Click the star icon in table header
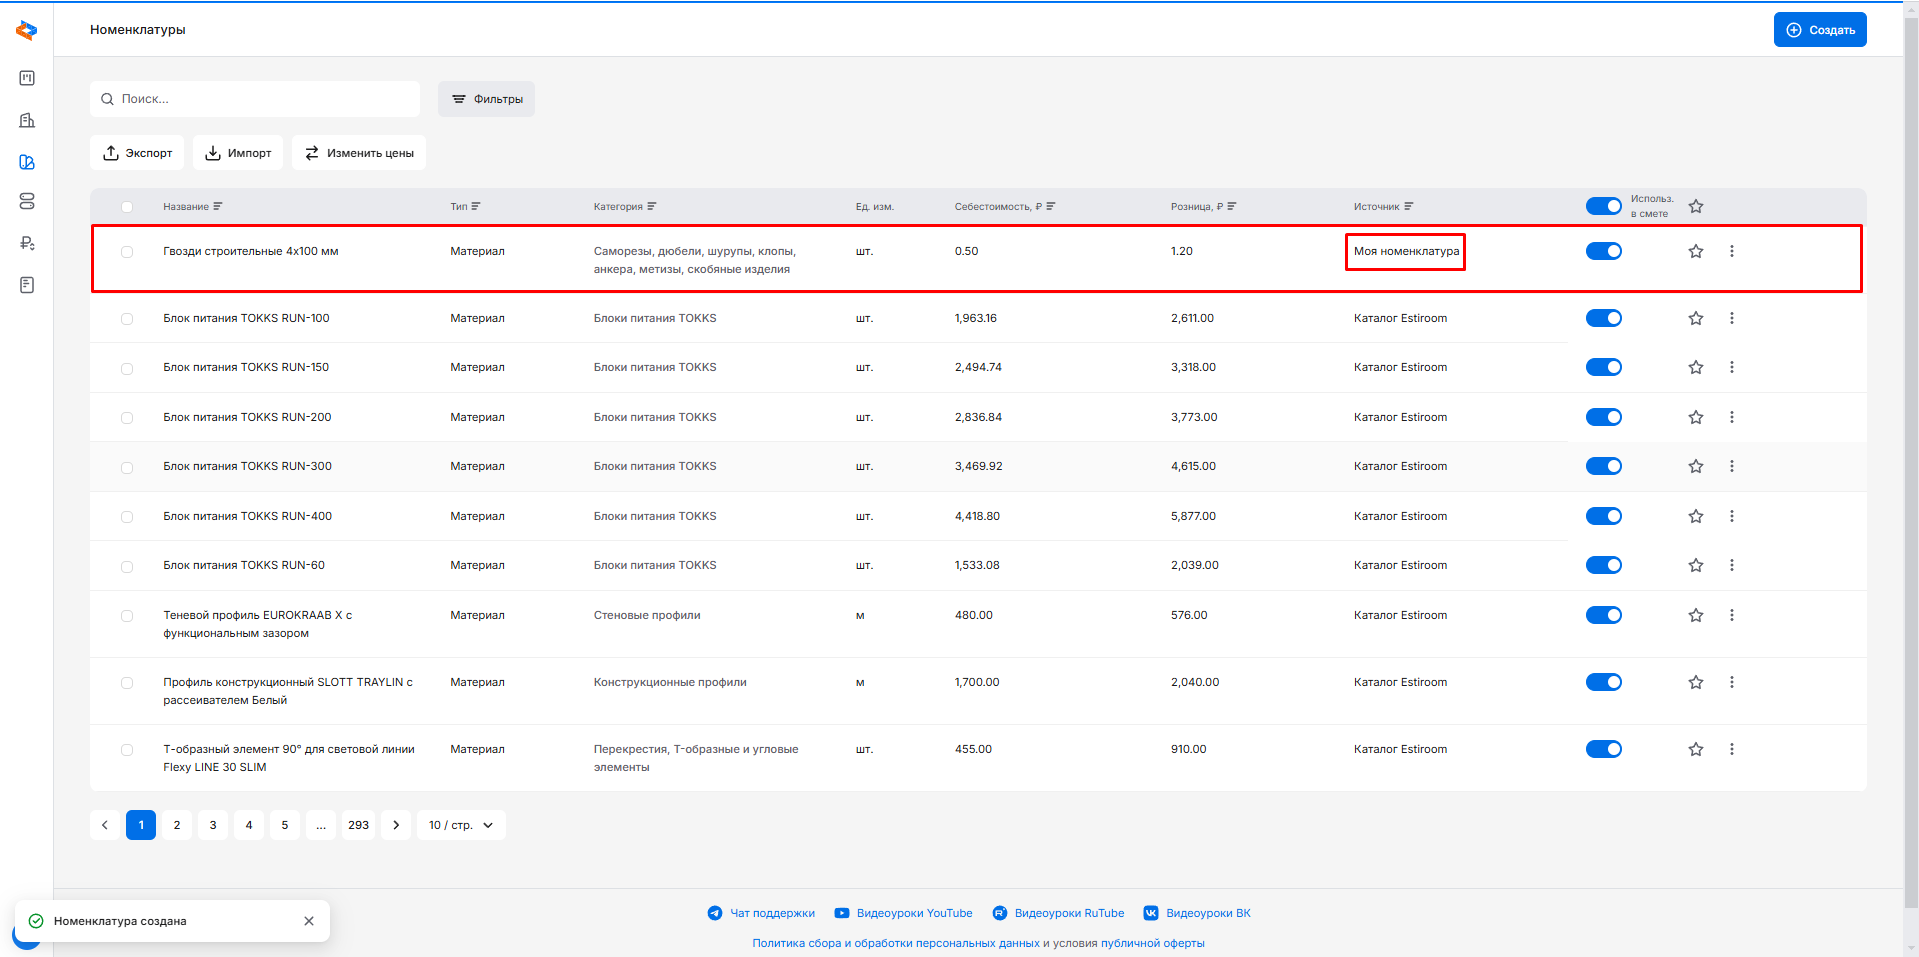 [1695, 207]
